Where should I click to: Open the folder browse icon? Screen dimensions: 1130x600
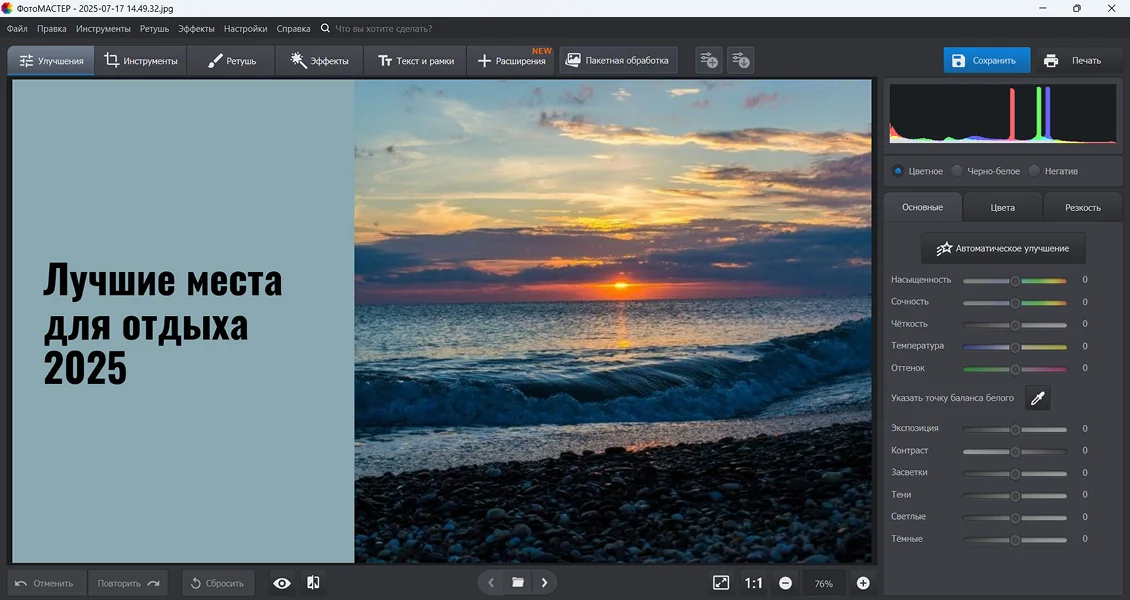[x=518, y=583]
